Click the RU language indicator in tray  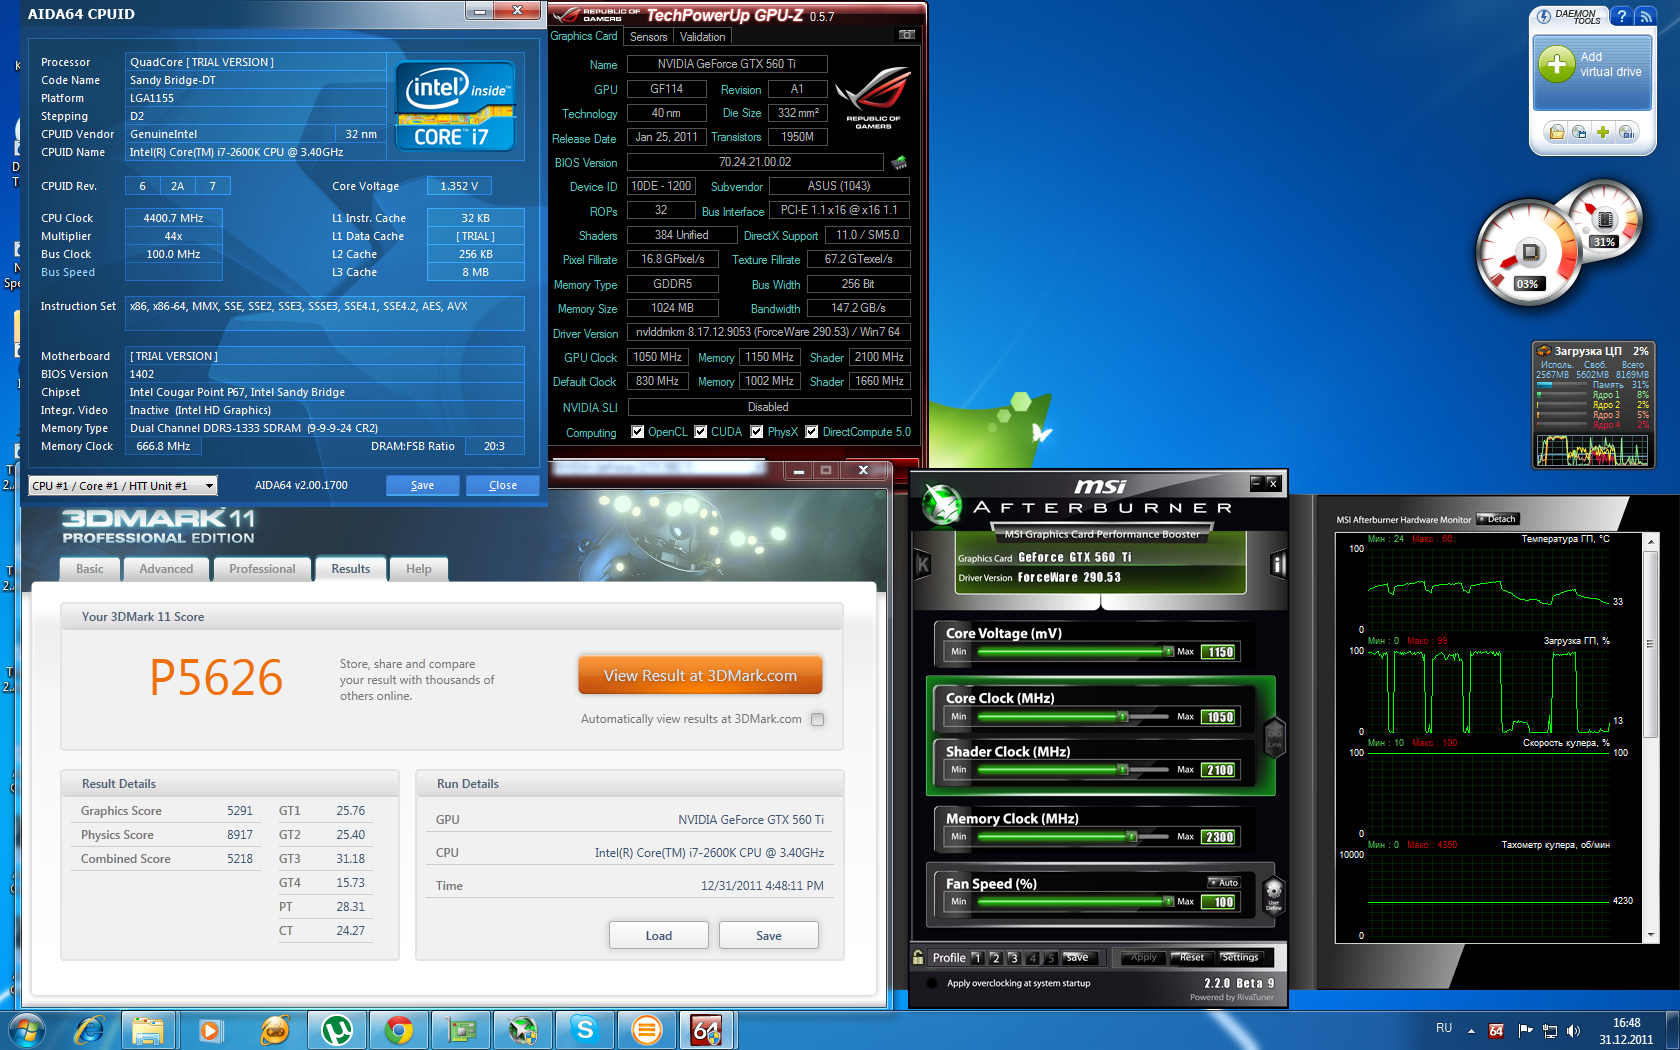click(x=1444, y=1028)
